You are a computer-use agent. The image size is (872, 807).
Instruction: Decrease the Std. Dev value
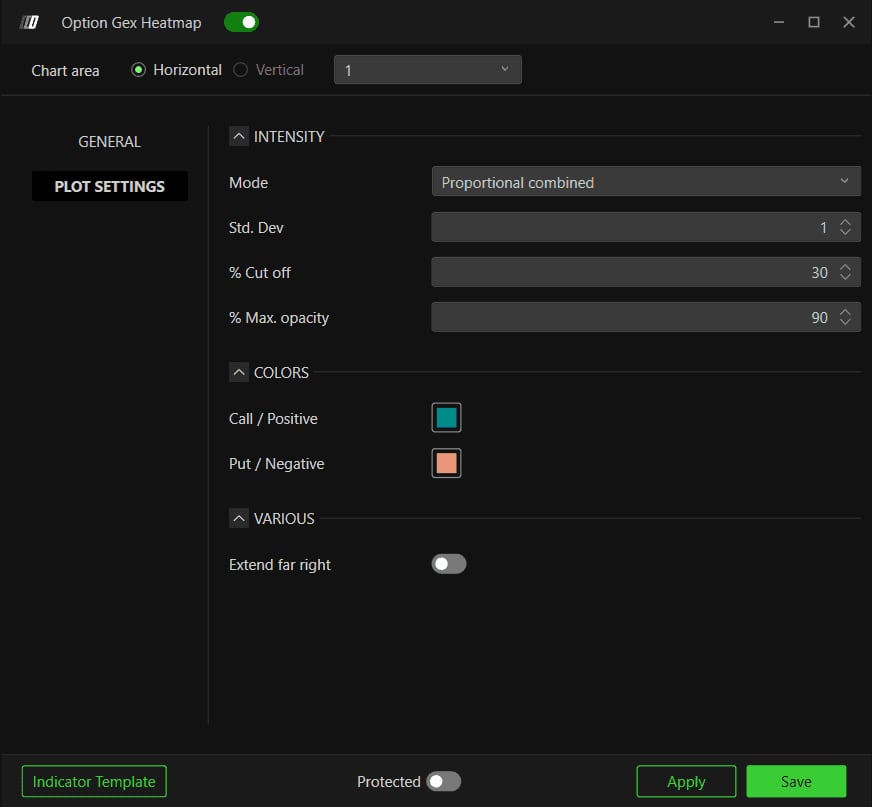[845, 232]
